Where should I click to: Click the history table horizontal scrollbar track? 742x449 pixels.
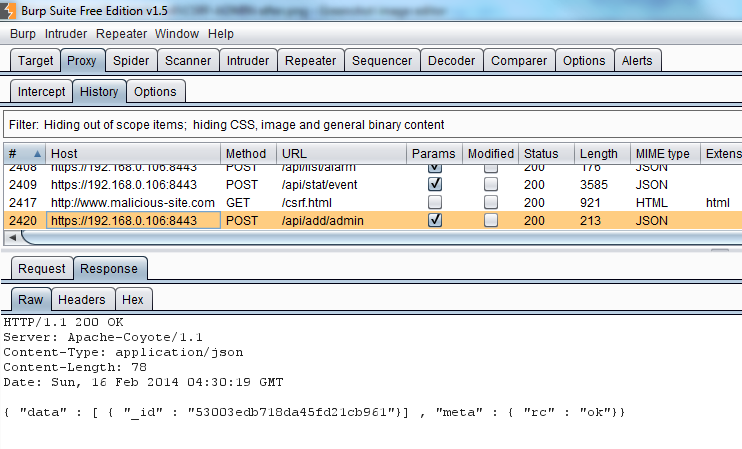[x=383, y=238]
